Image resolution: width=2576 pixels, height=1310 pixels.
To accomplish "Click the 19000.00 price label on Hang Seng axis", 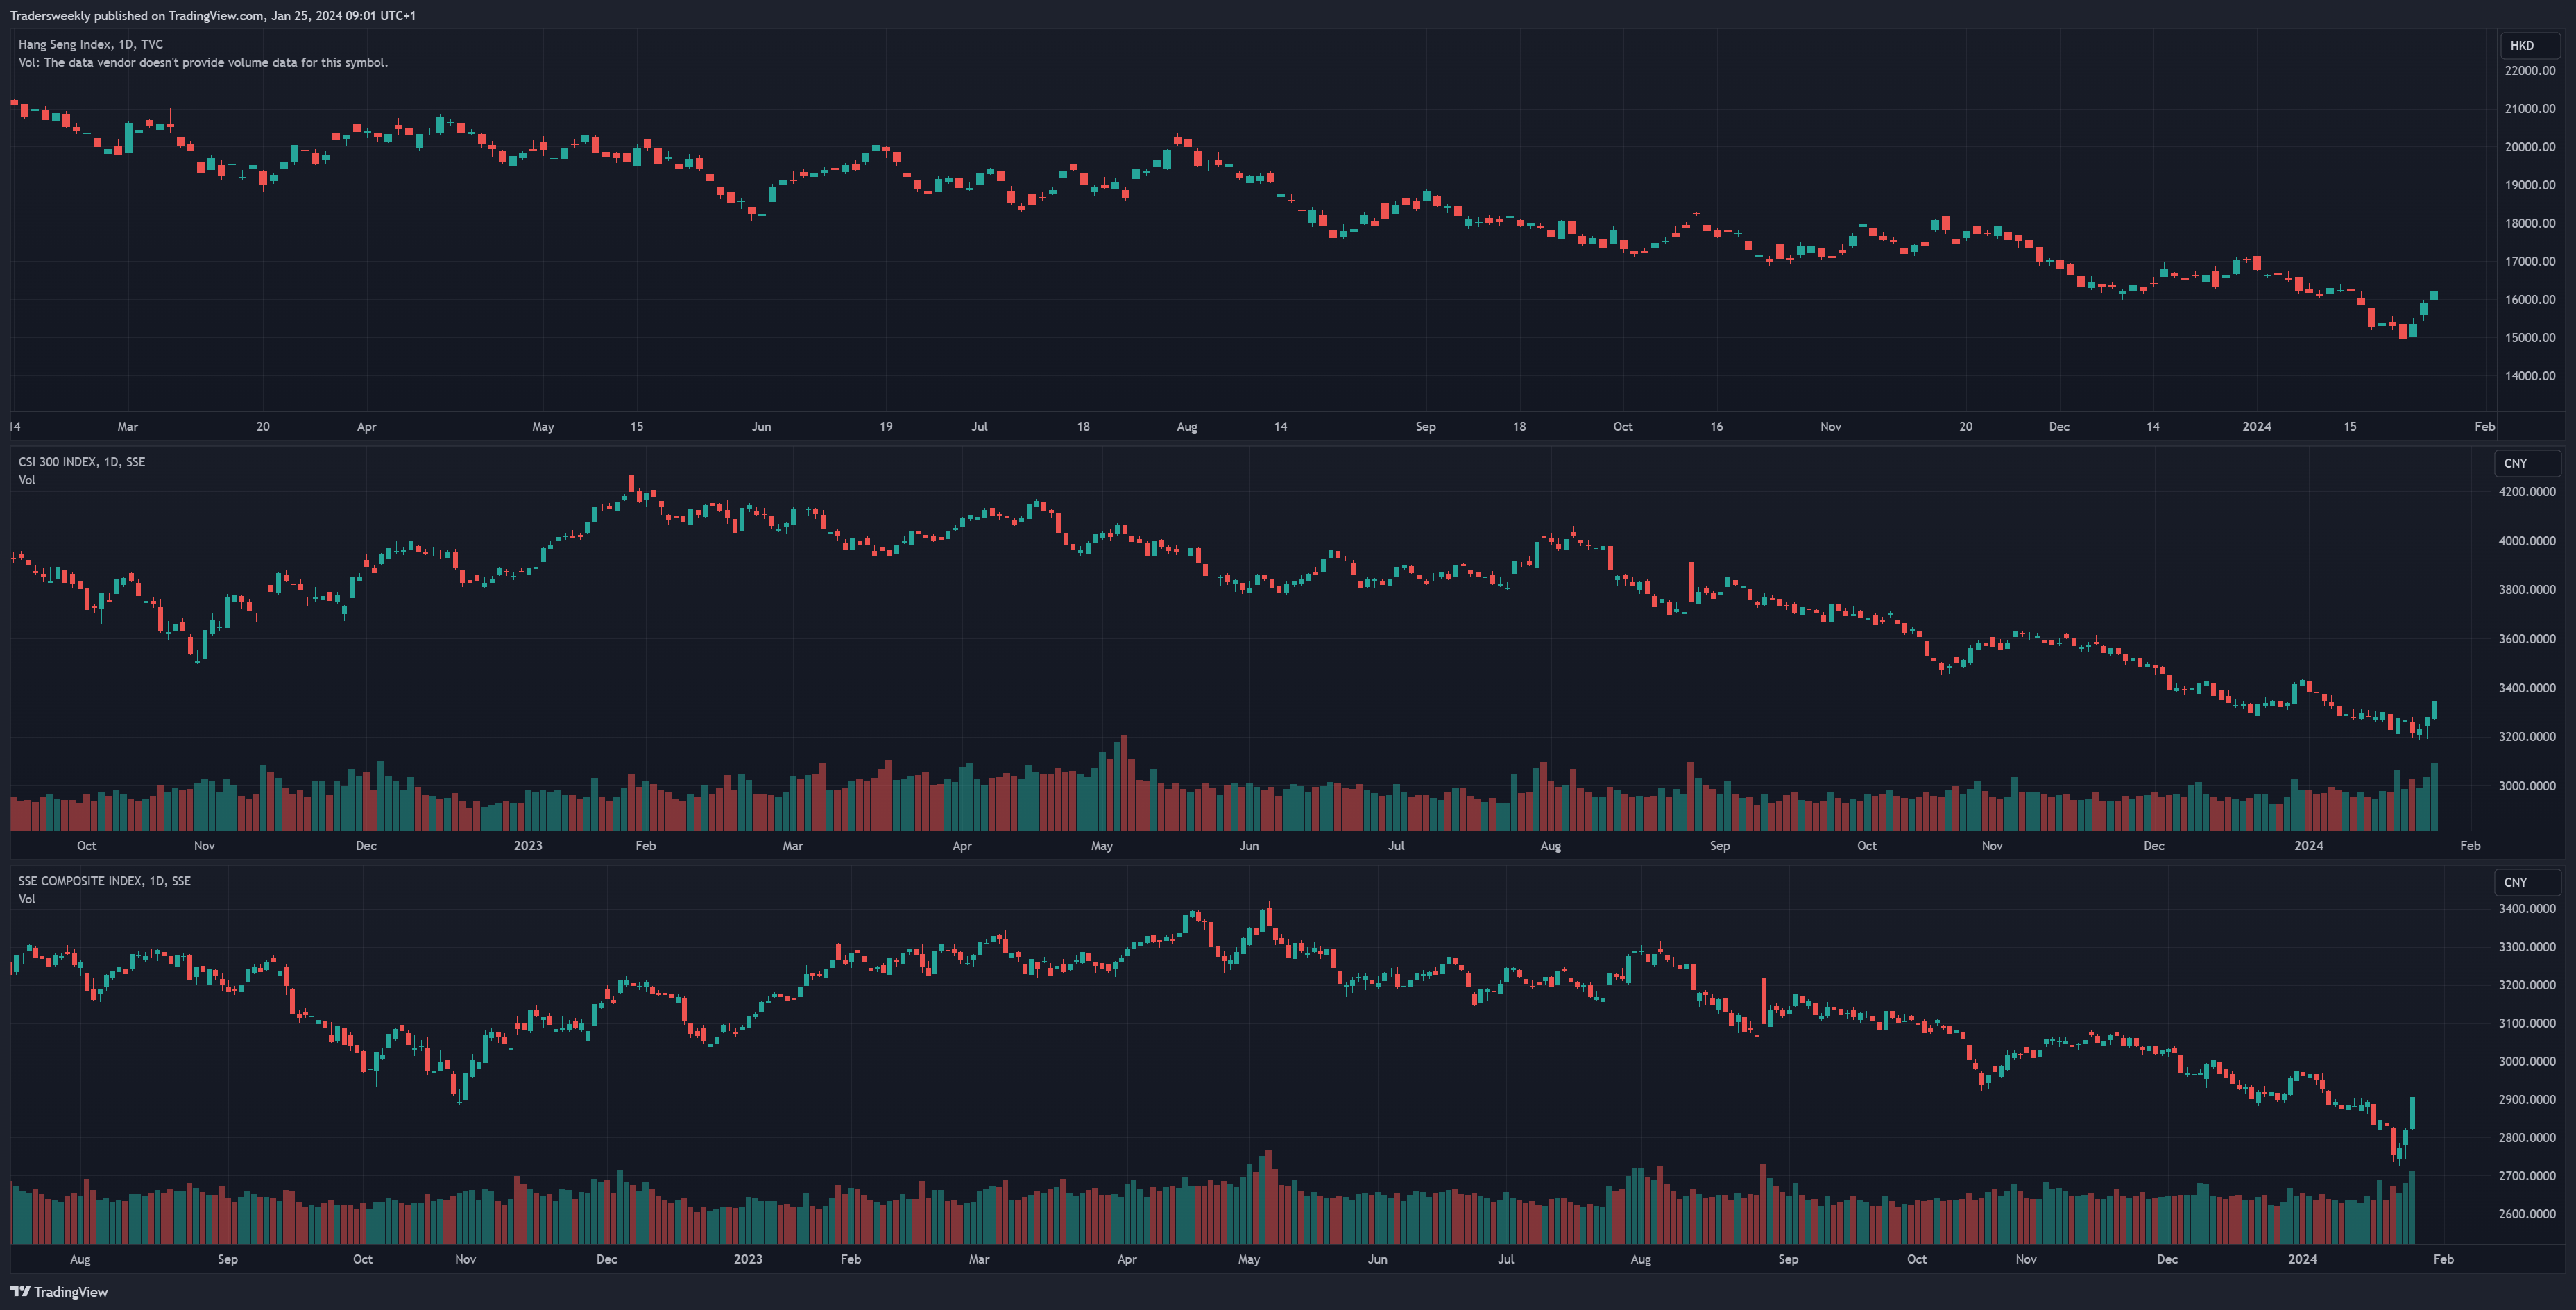I will click(x=2530, y=185).
